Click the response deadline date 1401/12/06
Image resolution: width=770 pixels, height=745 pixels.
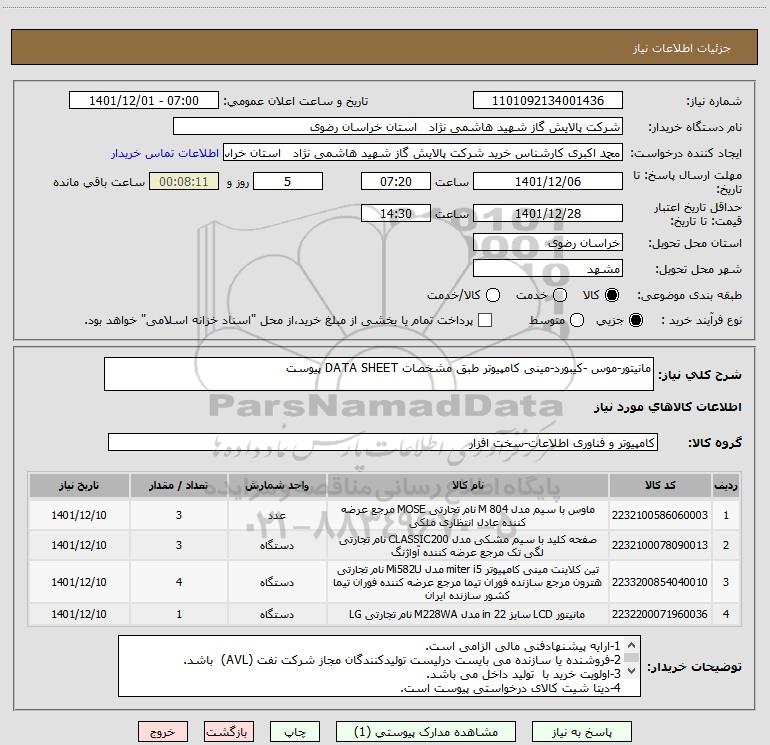pyautogui.click(x=548, y=181)
